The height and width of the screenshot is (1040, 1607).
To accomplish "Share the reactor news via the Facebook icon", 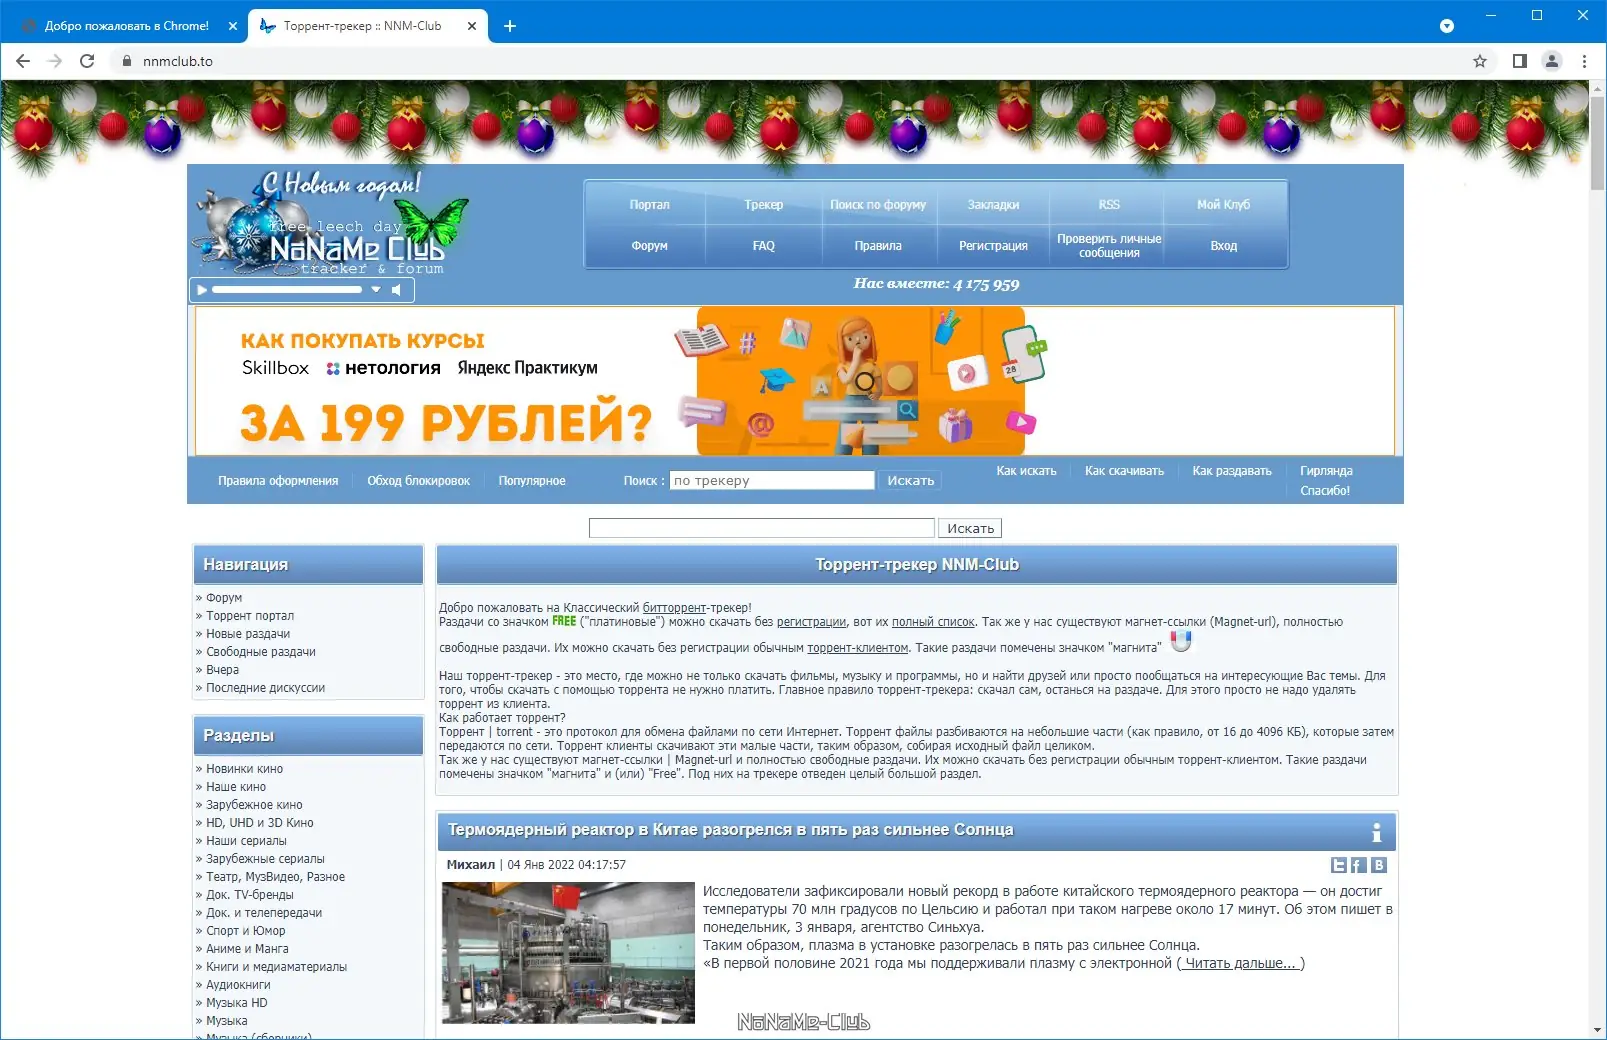I will pos(1359,865).
